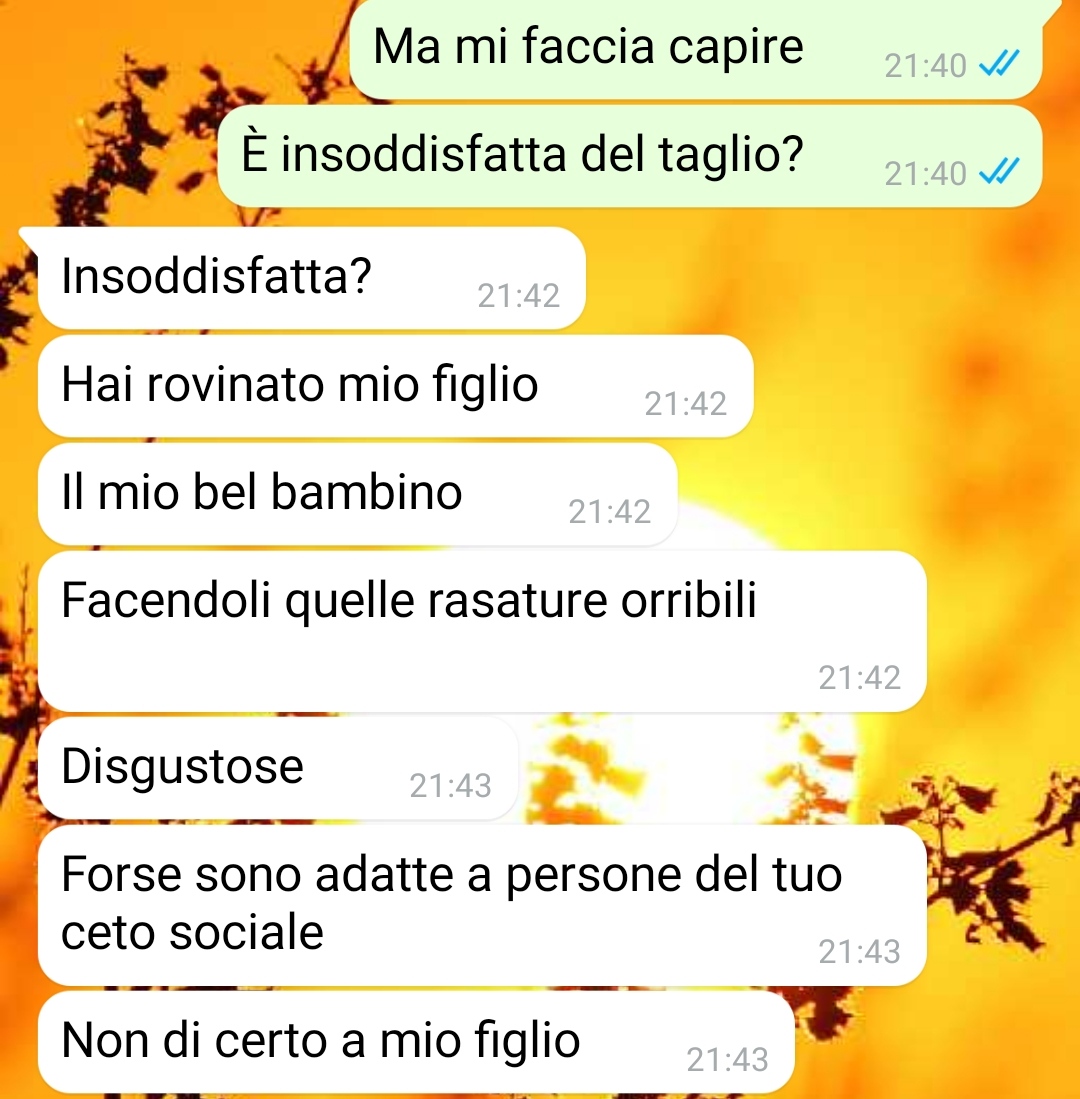
Task: Tap the 21:43 timestamp beside 'Disgustose'
Action: tap(451, 786)
